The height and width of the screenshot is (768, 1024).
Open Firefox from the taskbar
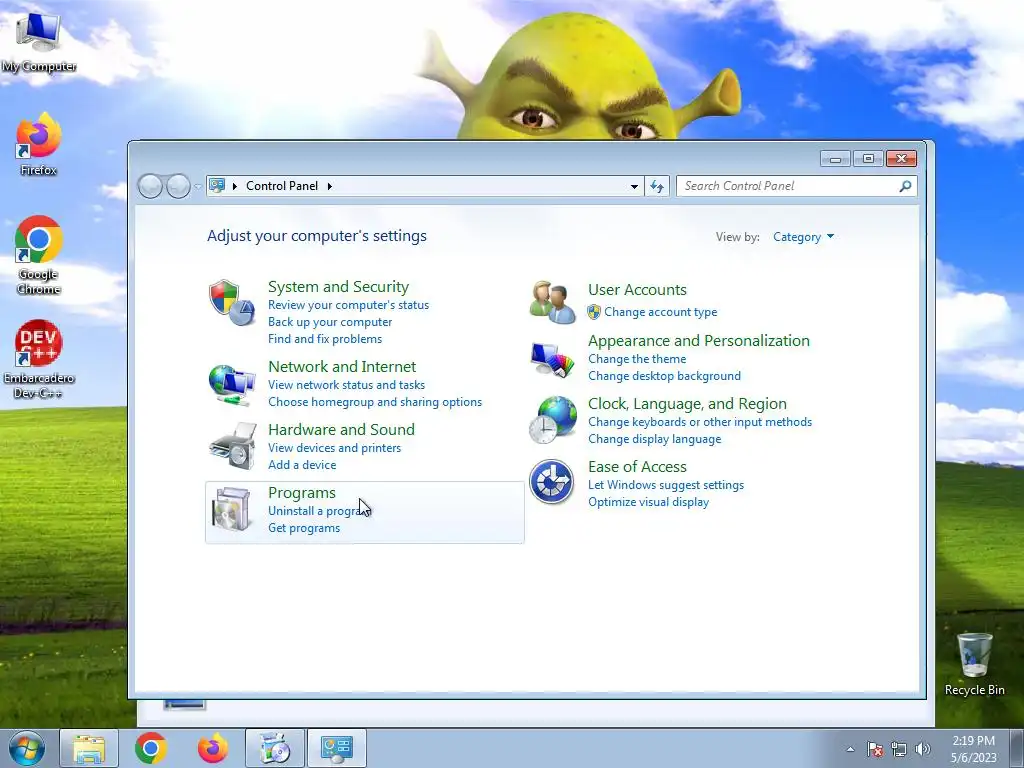coord(213,748)
